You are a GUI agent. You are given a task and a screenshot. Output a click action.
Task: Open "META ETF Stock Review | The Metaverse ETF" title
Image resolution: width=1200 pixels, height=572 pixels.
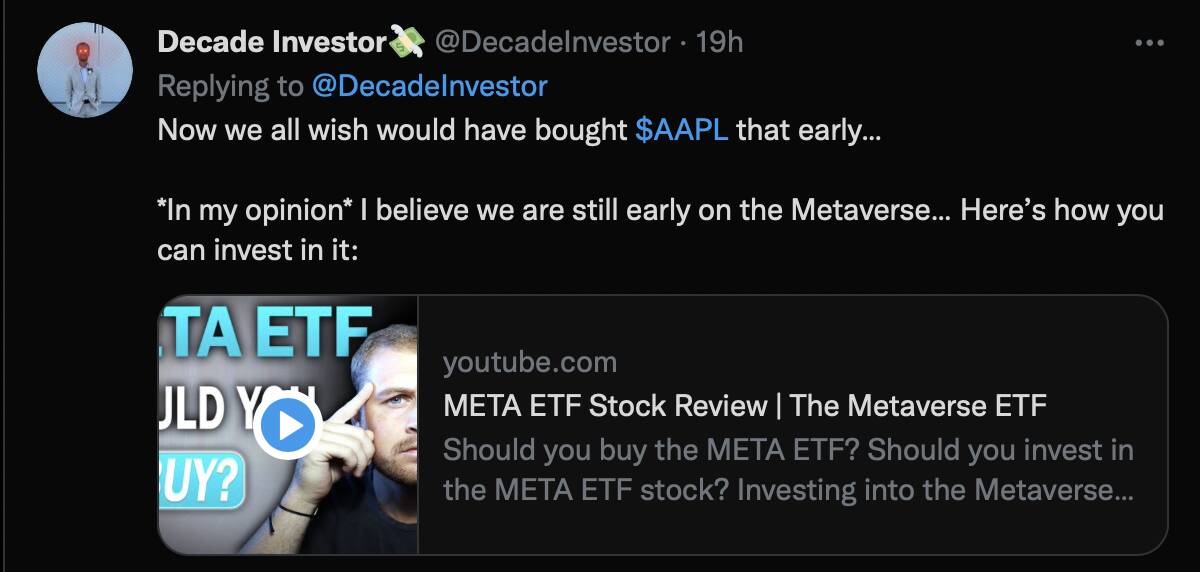click(744, 406)
